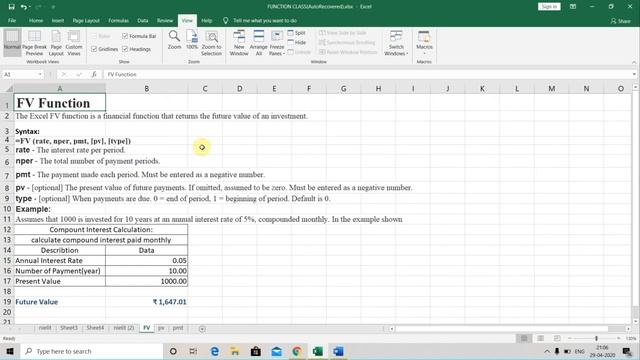Open Microsoft Store from taskbar
The image size is (640, 360).
tap(256, 351)
